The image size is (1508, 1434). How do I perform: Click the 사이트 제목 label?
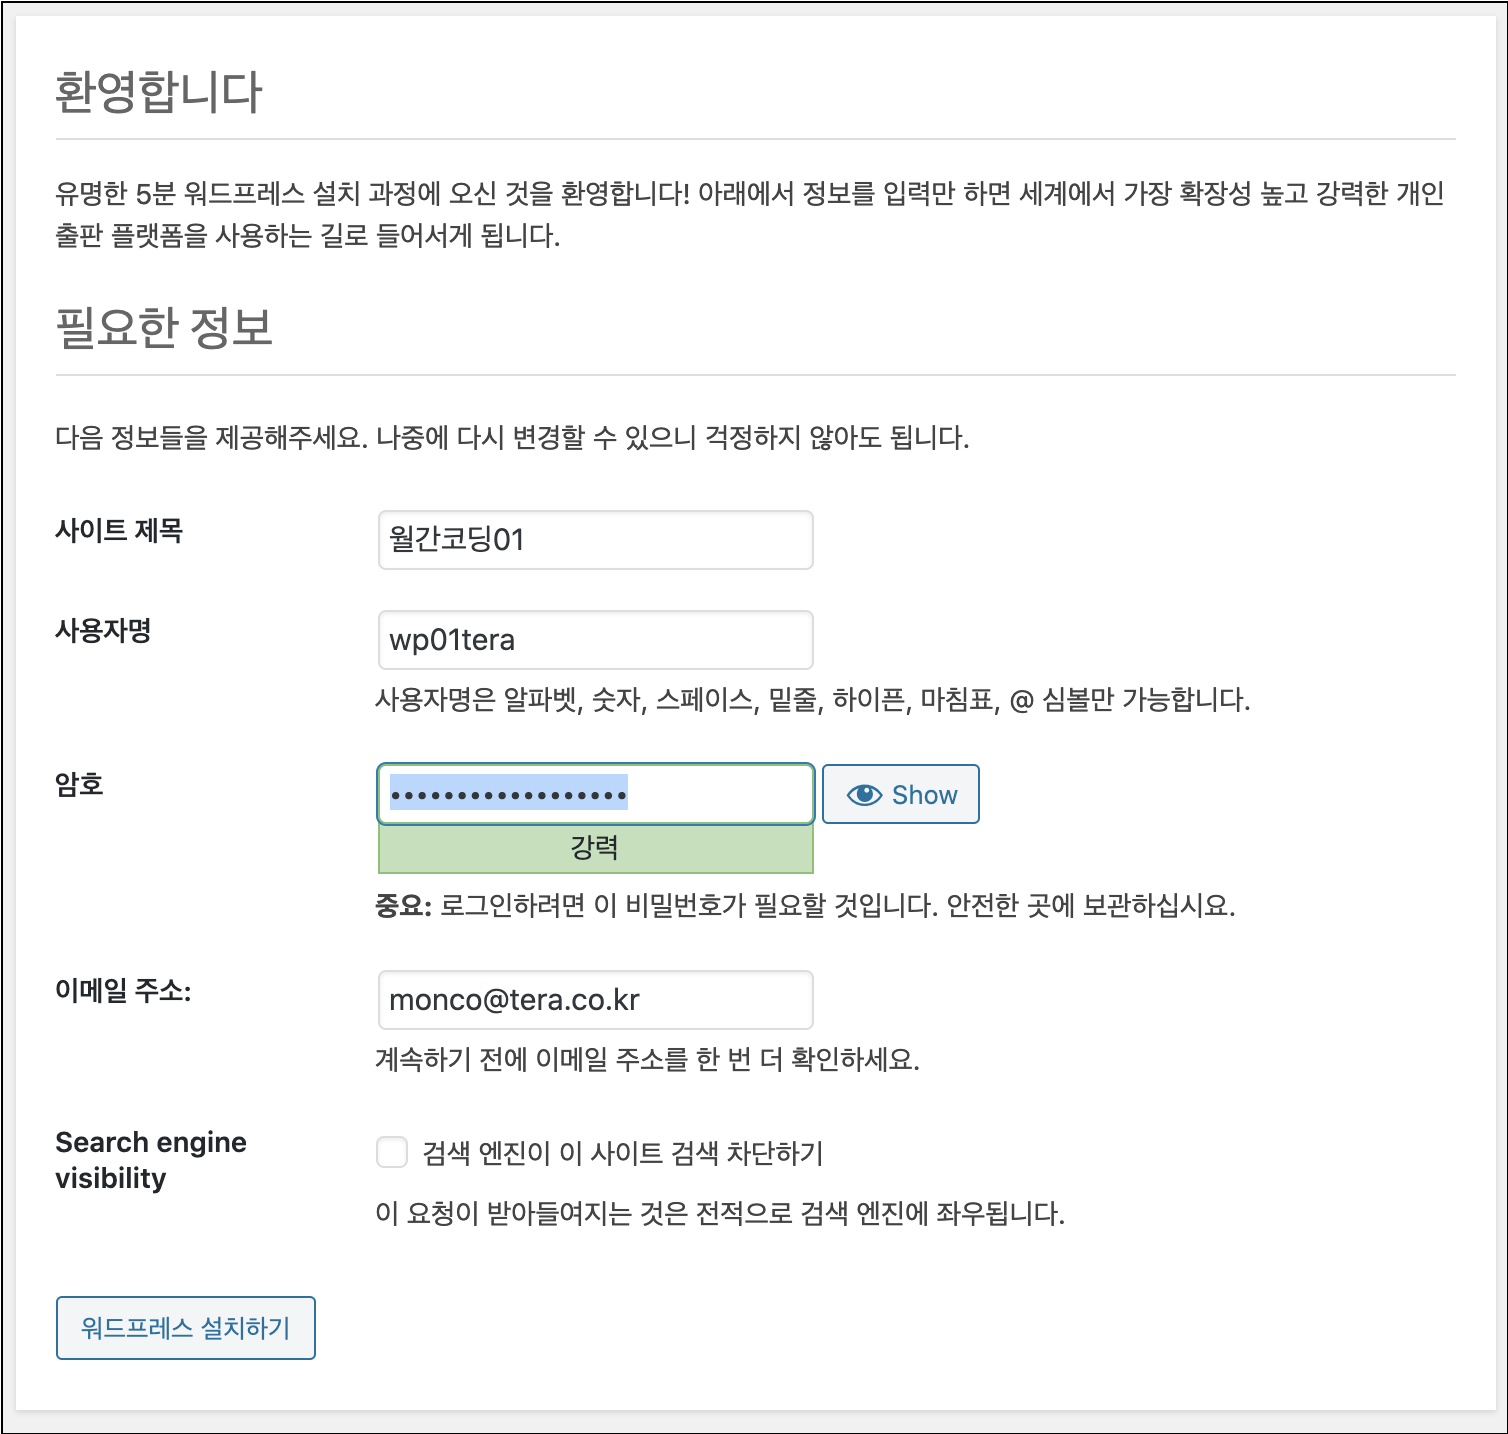[x=119, y=531]
